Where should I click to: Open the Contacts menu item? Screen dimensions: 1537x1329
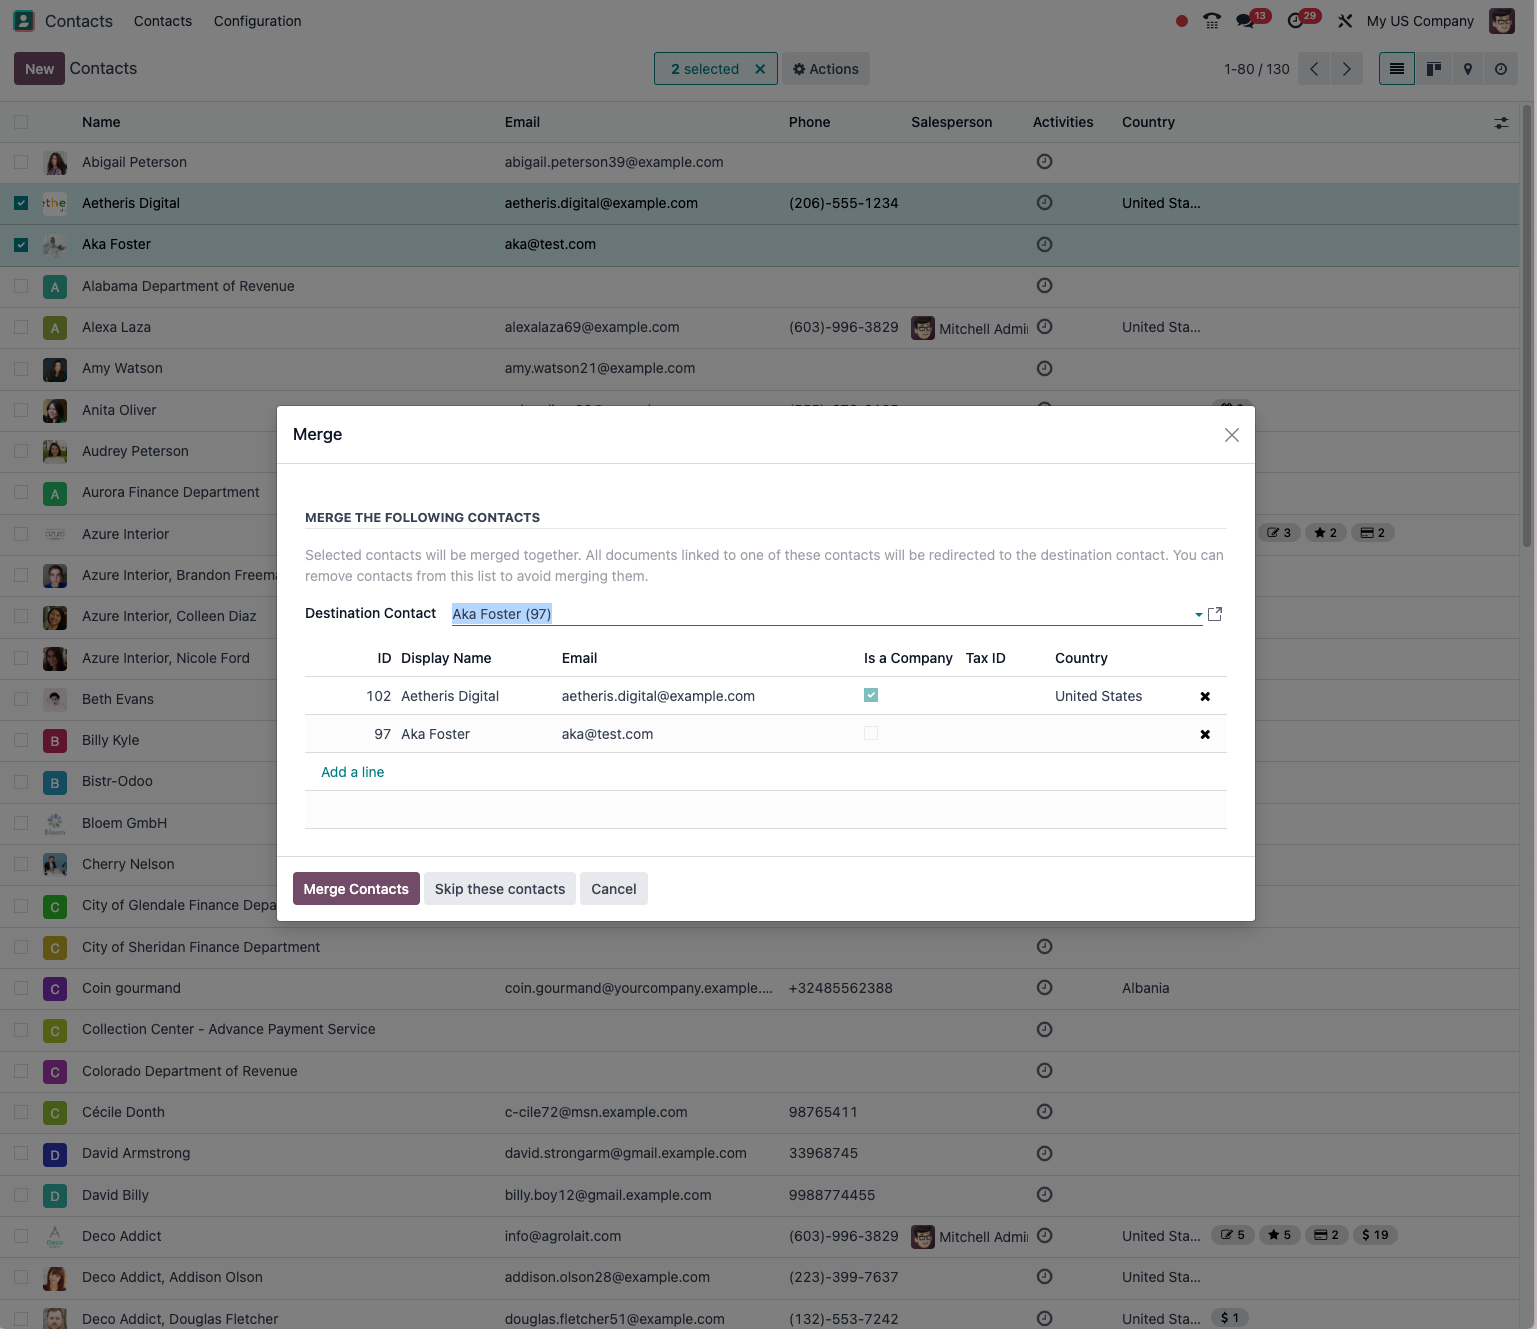click(163, 21)
